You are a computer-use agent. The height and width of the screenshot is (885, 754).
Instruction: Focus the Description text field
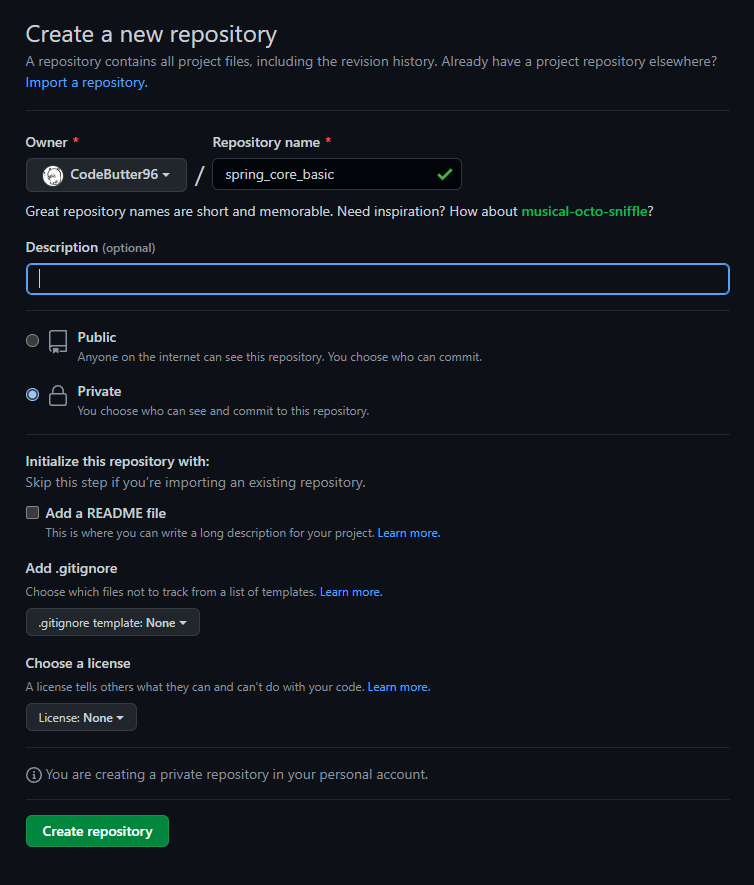click(378, 279)
